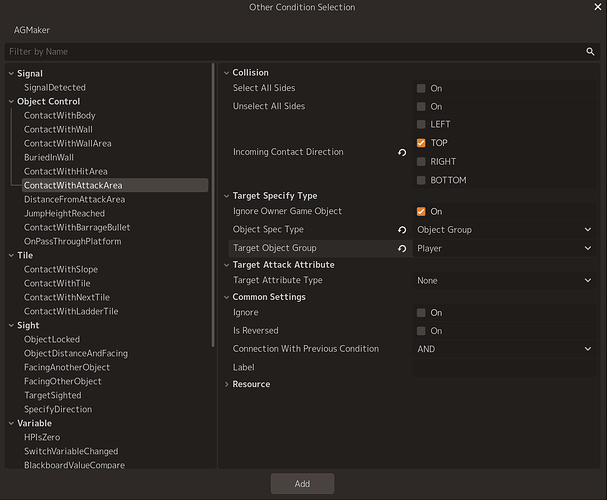607x500 pixels.
Task: Open Target Object Group dropdown showing Player
Action: pos(504,248)
